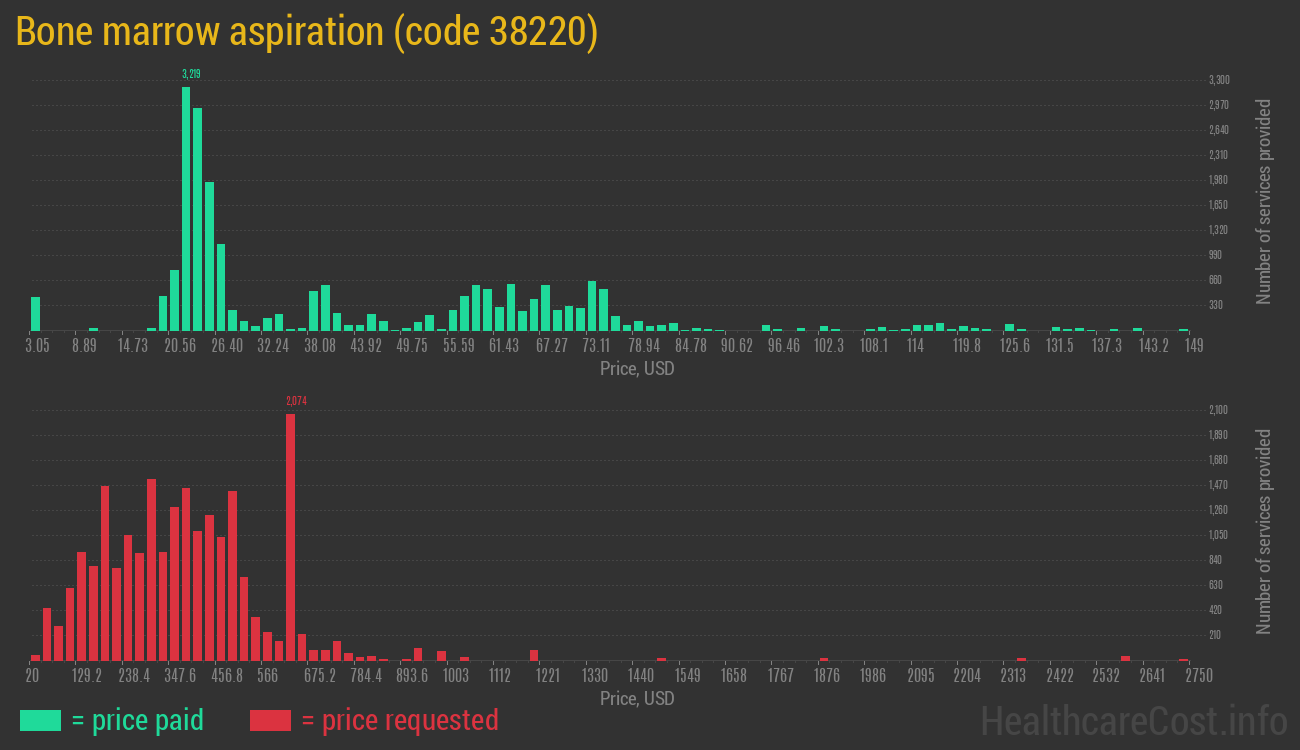The width and height of the screenshot is (1300, 750).
Task: Click the top chart's 'Number of services provided' label
Action: pos(1264,201)
